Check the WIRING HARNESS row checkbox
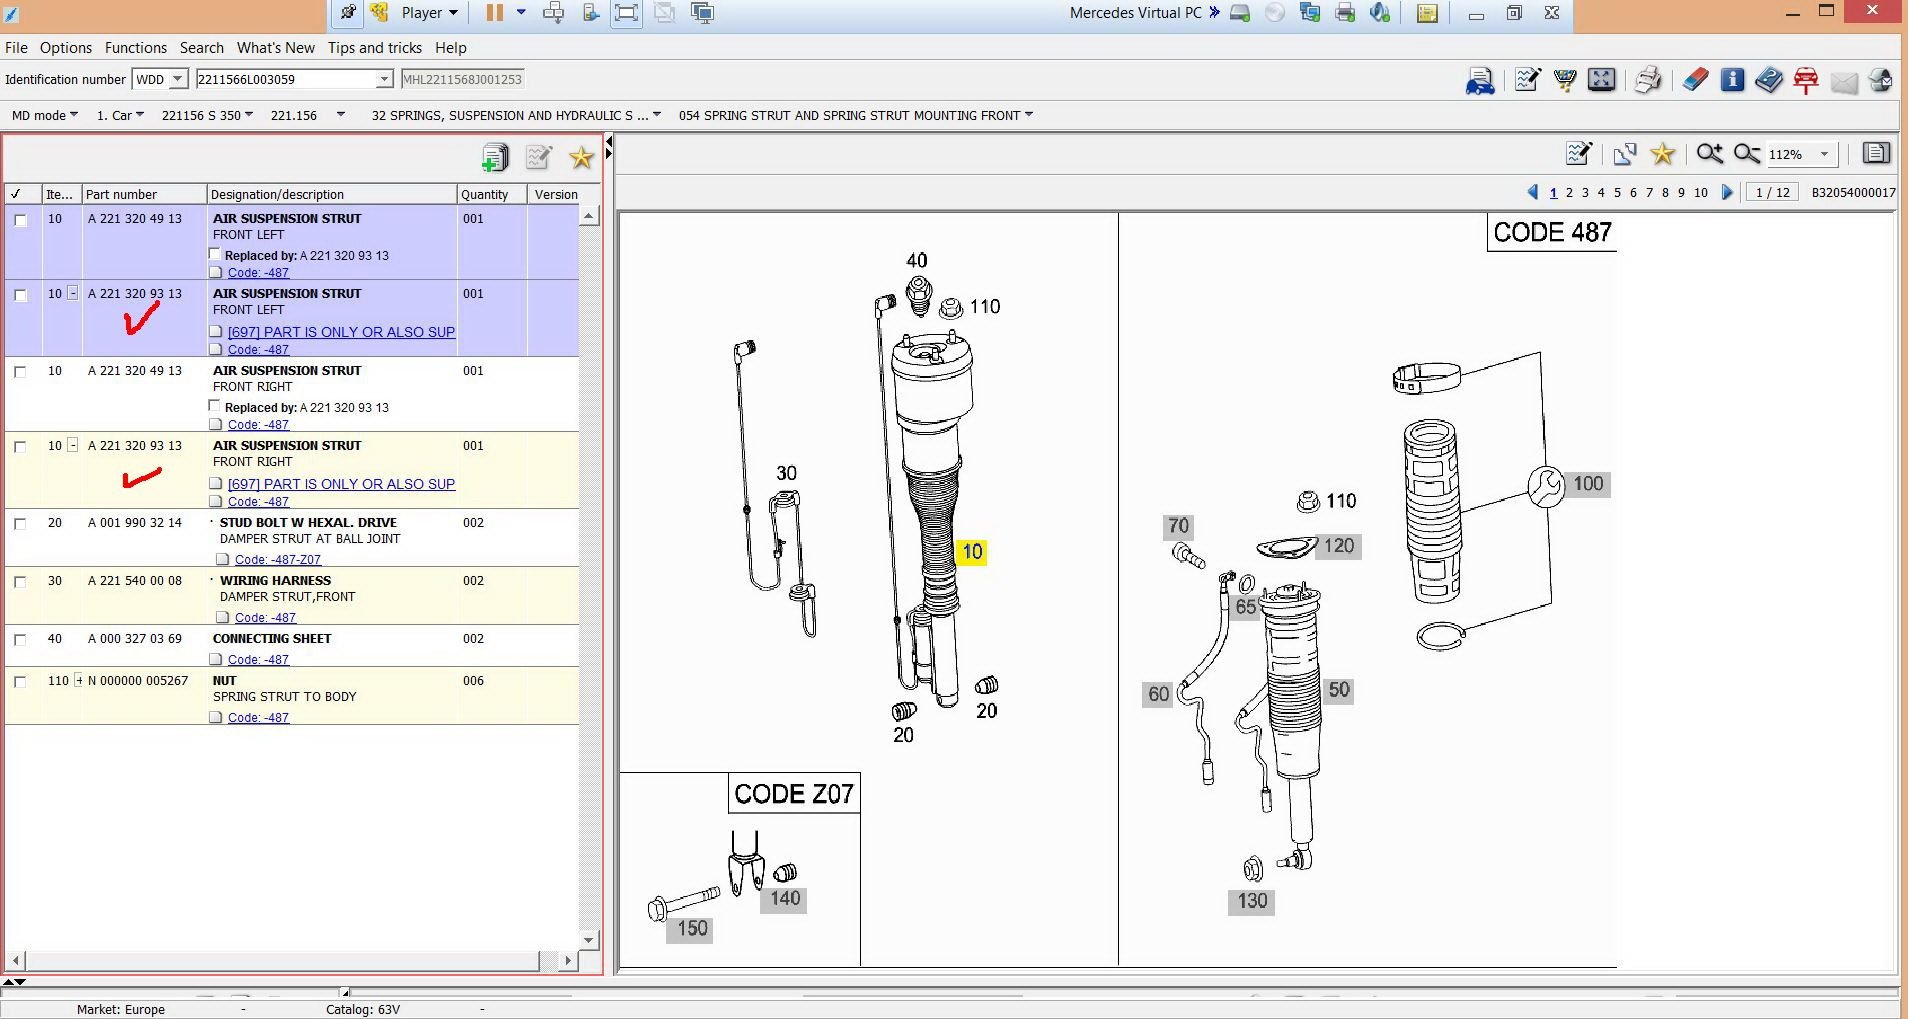The height and width of the screenshot is (1019, 1908). click(x=20, y=582)
